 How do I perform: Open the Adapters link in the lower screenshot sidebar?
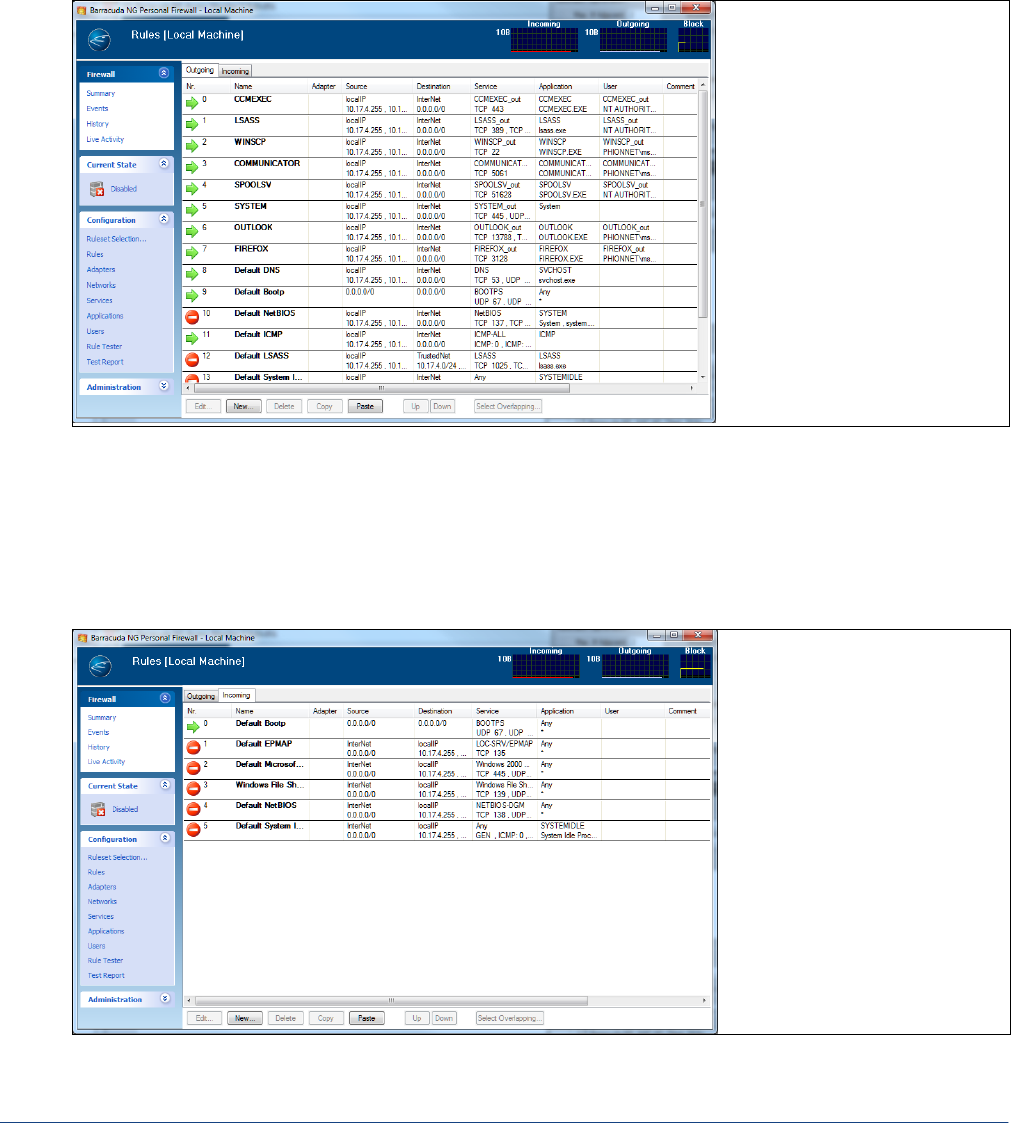(102, 887)
